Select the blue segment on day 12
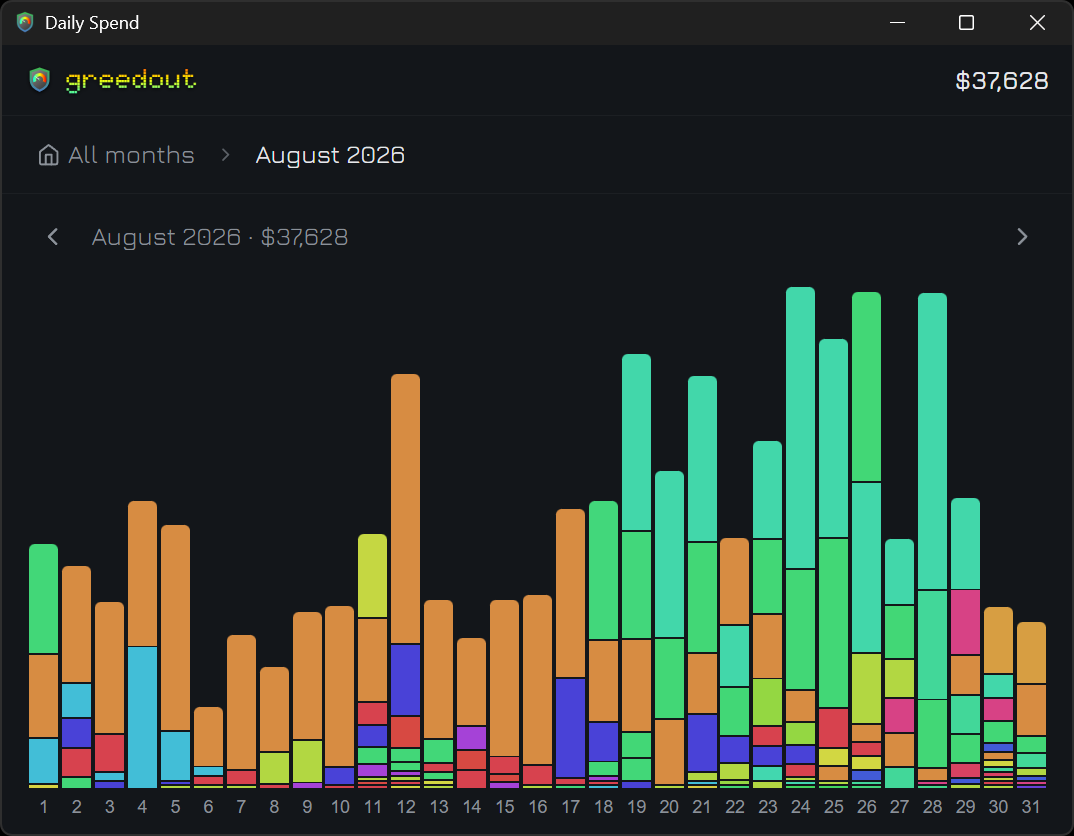Image resolution: width=1074 pixels, height=836 pixels. pyautogui.click(x=405, y=681)
